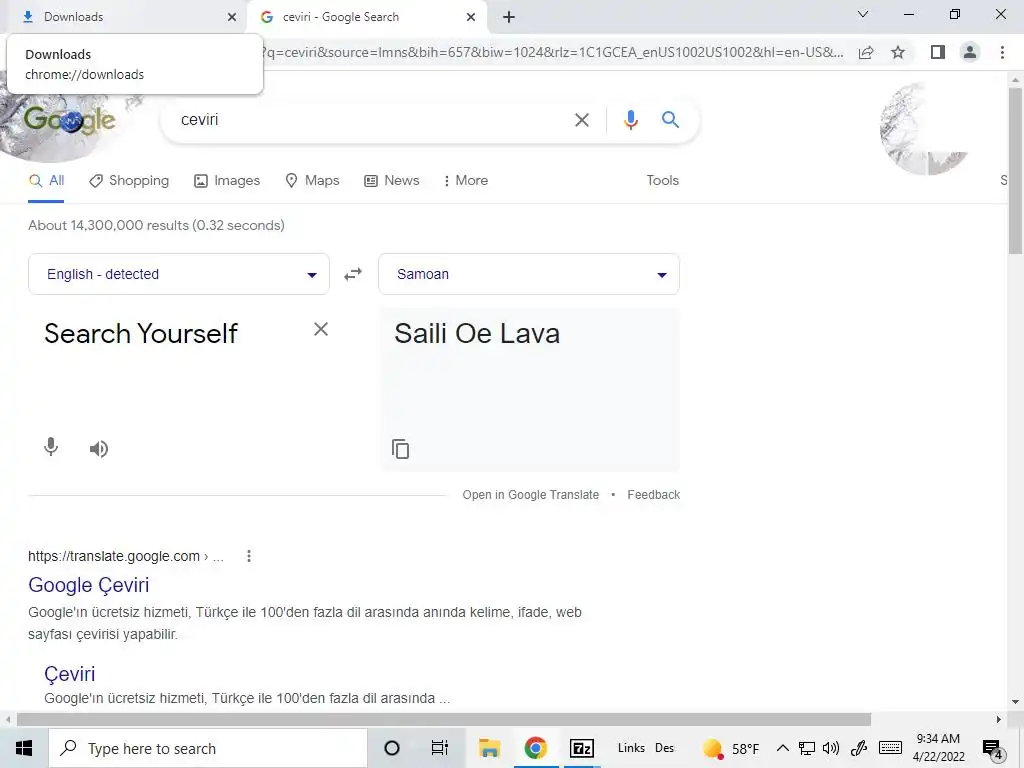The width and height of the screenshot is (1024, 768).
Task: Click the horizontal scrollbar thumb
Action: coord(444,719)
